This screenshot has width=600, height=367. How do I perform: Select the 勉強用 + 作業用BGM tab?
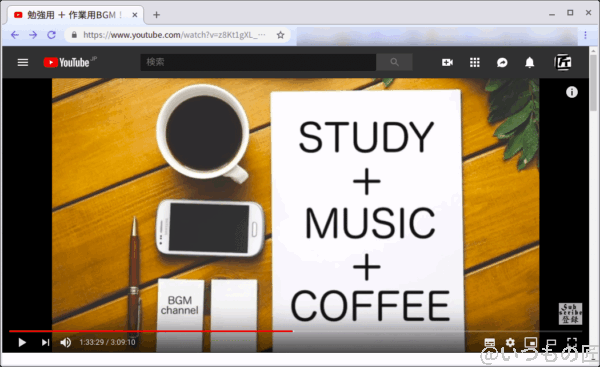pos(75,15)
